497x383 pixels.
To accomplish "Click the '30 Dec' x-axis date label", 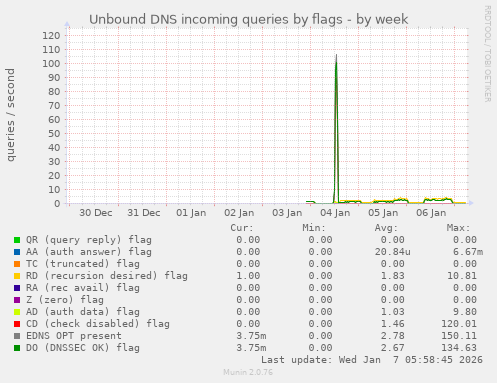I will [x=96, y=213].
